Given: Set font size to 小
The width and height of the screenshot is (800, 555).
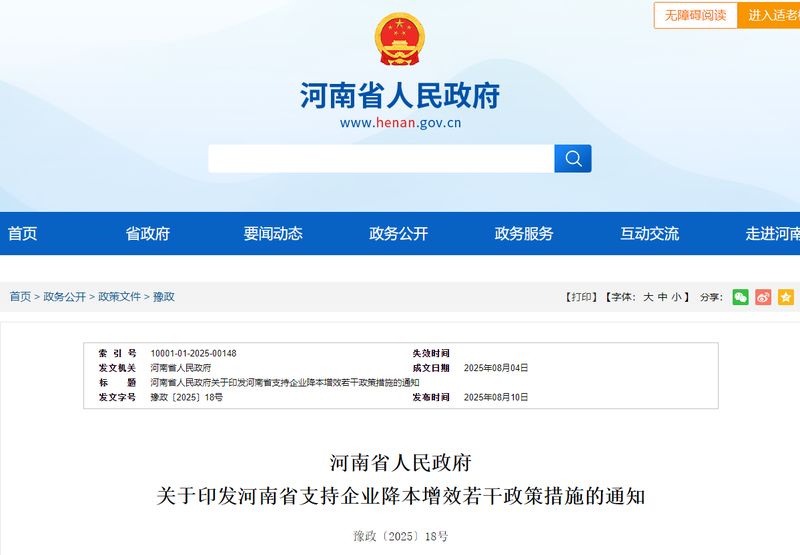Looking at the screenshot, I should [677, 297].
